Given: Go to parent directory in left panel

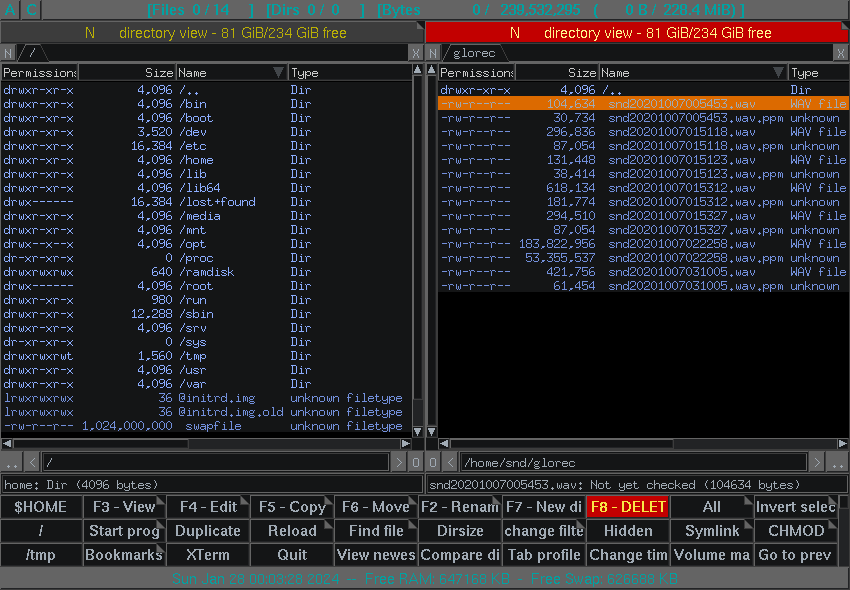Looking at the screenshot, I should pyautogui.click(x=11, y=462).
